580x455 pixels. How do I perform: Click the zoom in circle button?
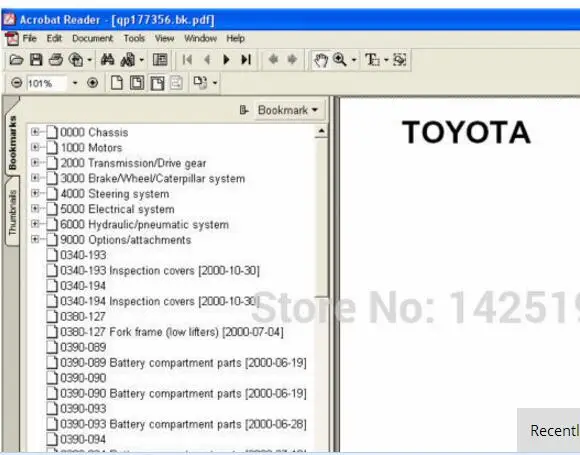click(x=92, y=82)
